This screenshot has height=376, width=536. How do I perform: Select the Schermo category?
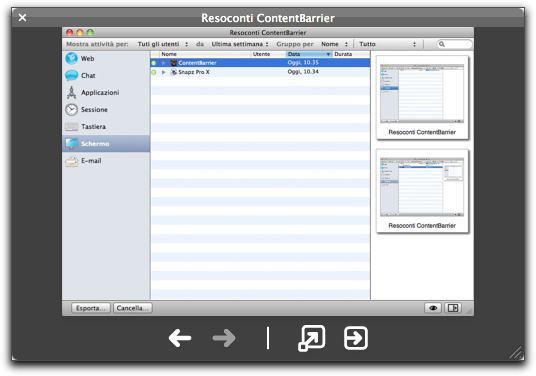[x=106, y=144]
